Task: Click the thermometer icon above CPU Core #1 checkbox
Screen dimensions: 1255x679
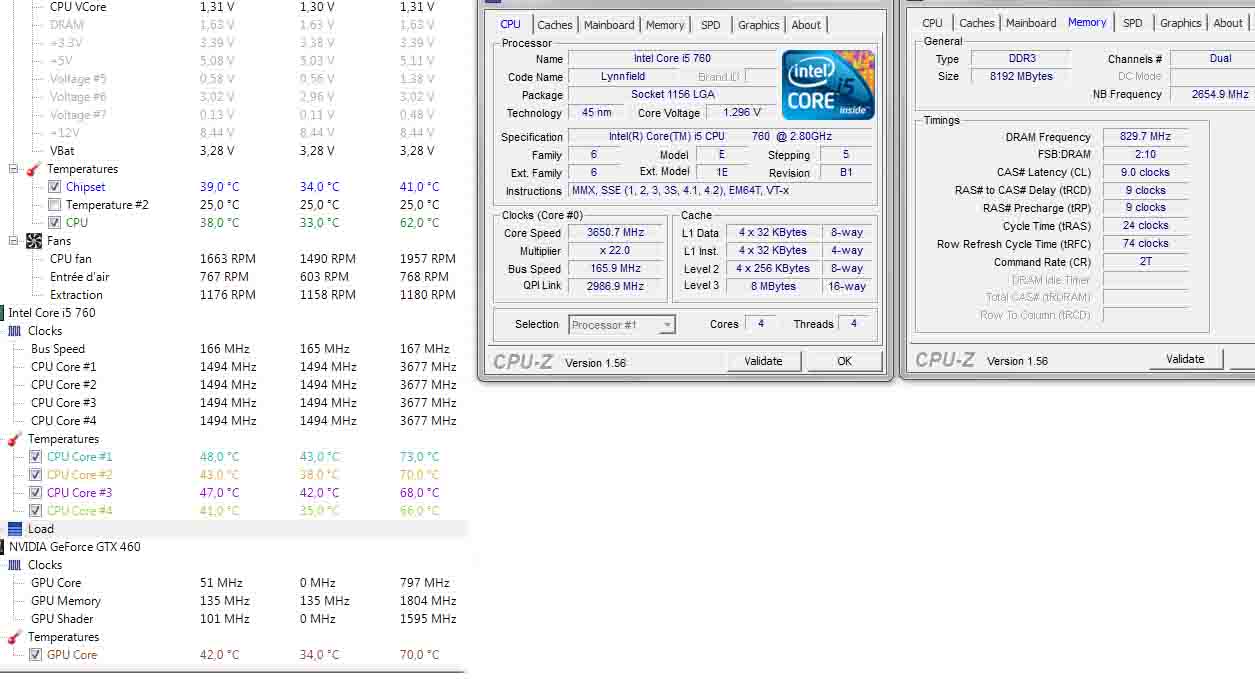Action: pyautogui.click(x=15, y=439)
